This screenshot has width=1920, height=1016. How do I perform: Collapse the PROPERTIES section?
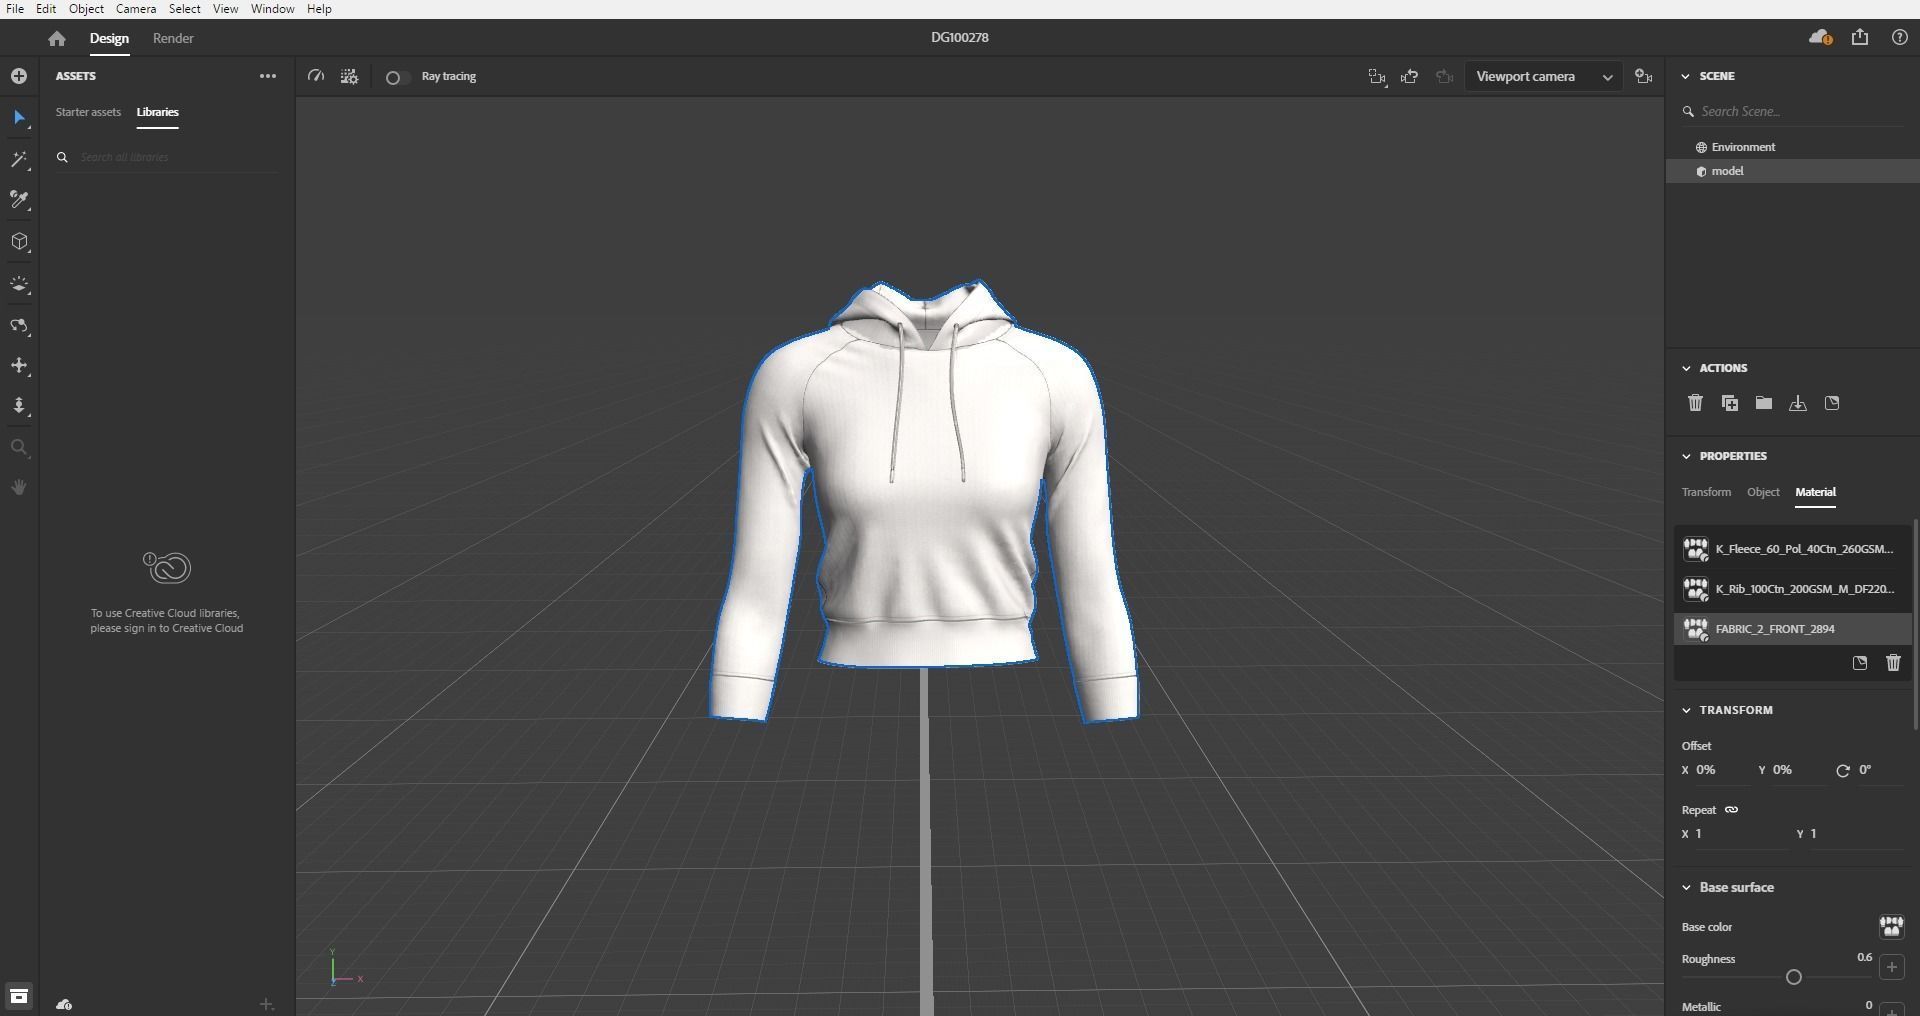(1686, 456)
